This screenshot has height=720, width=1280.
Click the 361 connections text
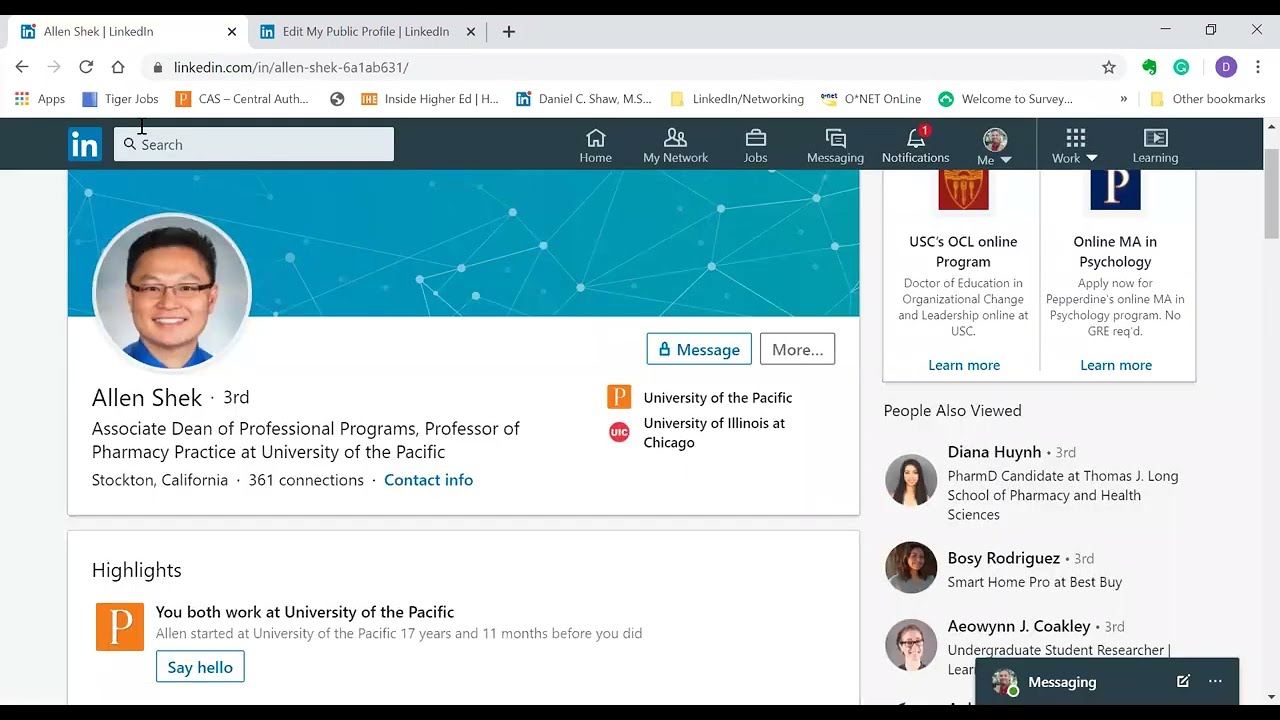[306, 480]
